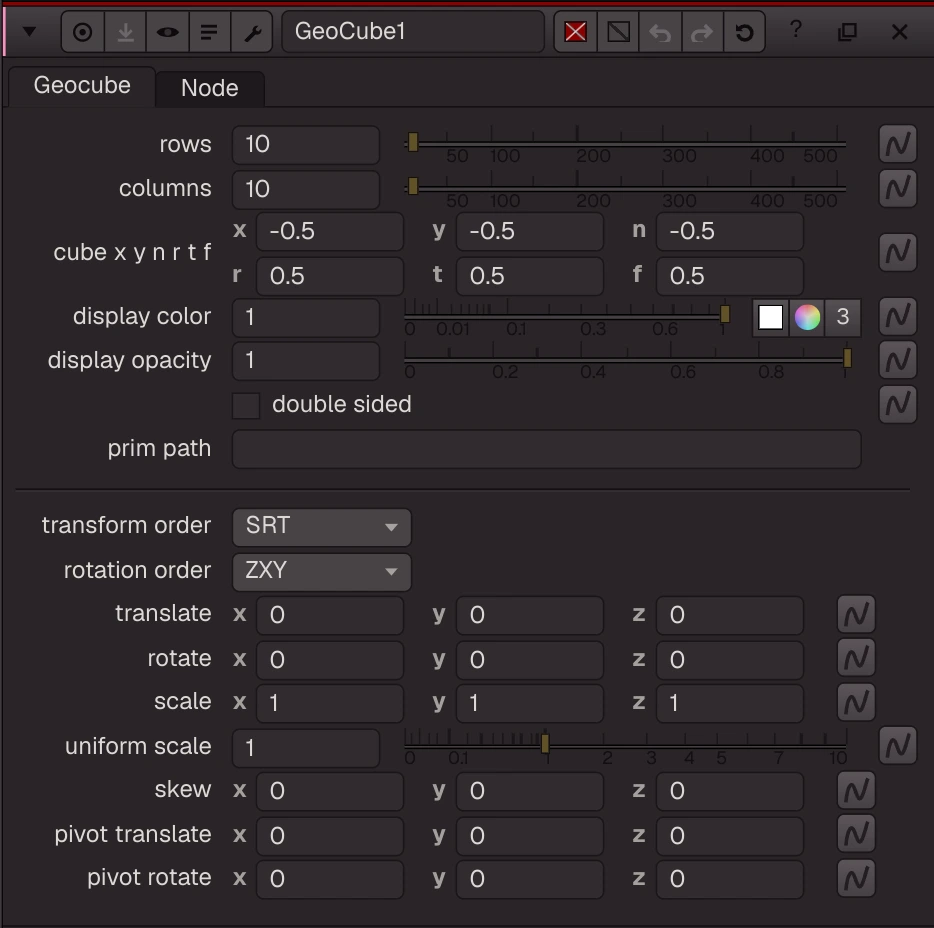Click the rows slider handle
The image size is (934, 928).
(x=413, y=143)
